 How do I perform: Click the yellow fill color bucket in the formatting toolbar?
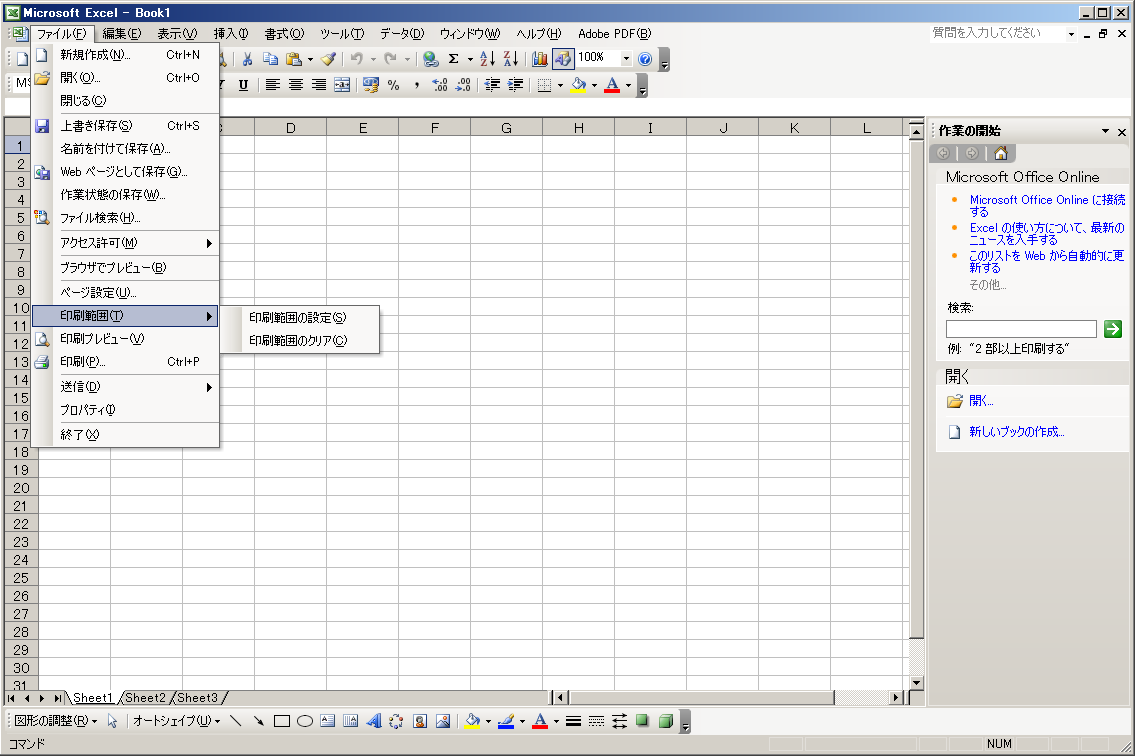(577, 85)
